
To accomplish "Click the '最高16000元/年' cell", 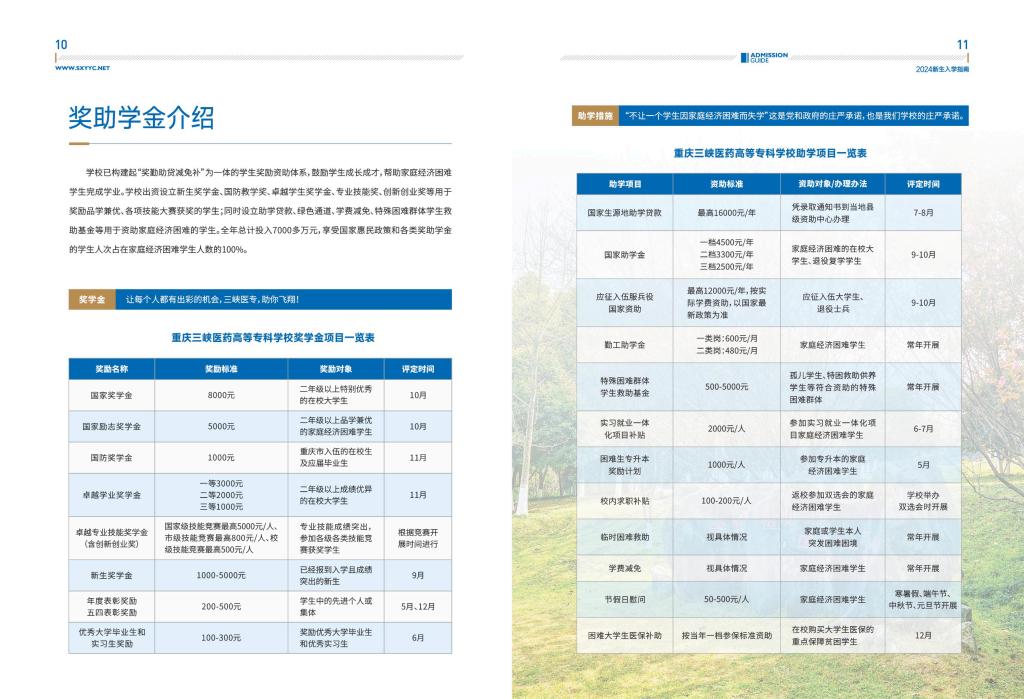I will 727,213.
